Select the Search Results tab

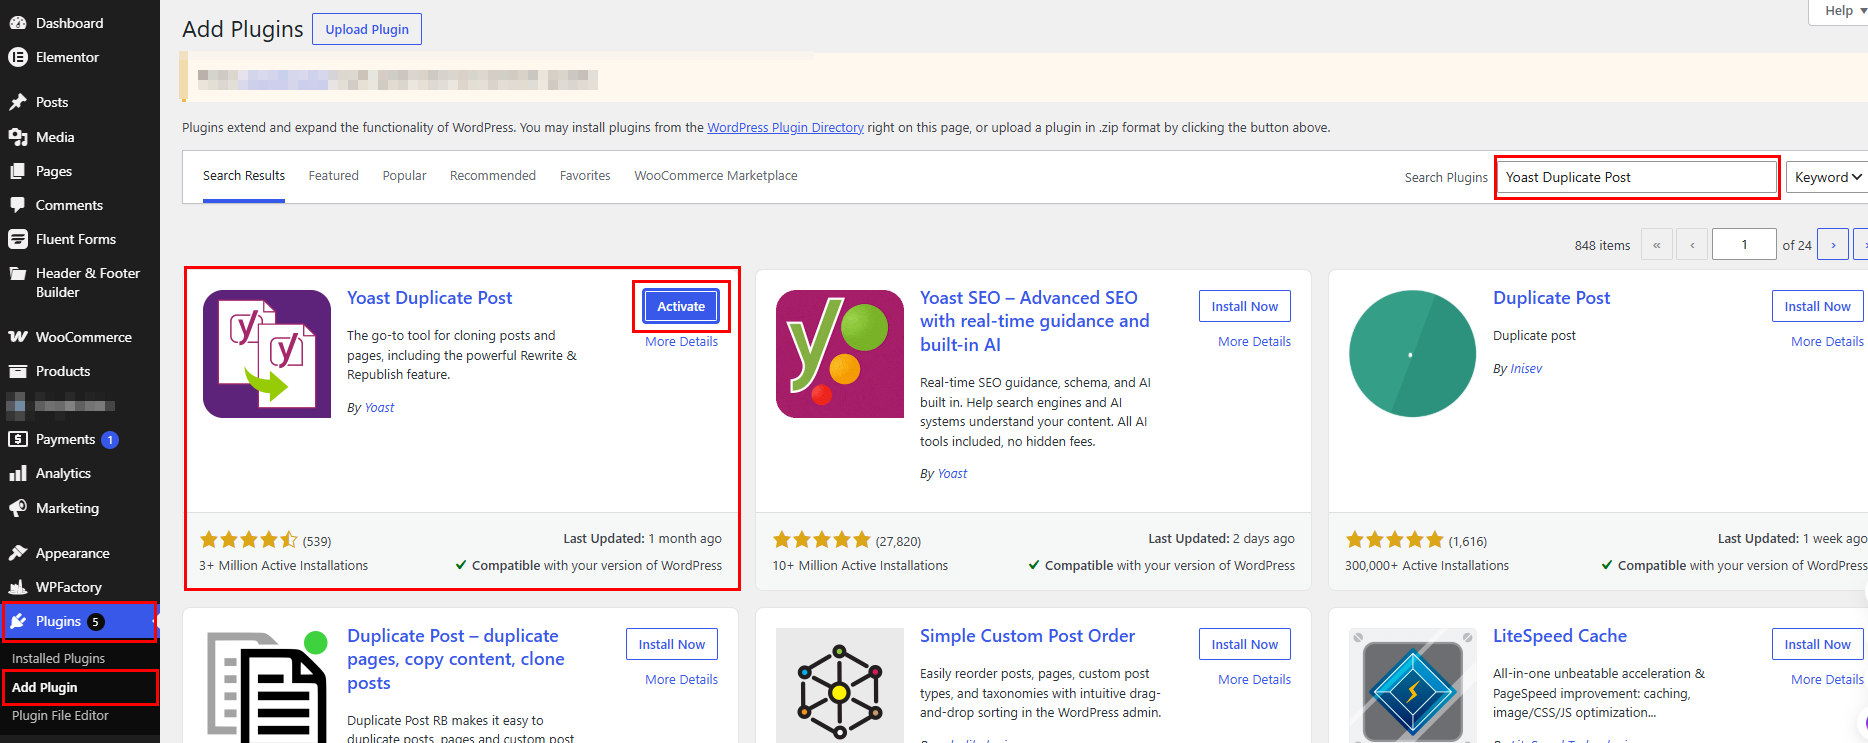pyautogui.click(x=244, y=176)
